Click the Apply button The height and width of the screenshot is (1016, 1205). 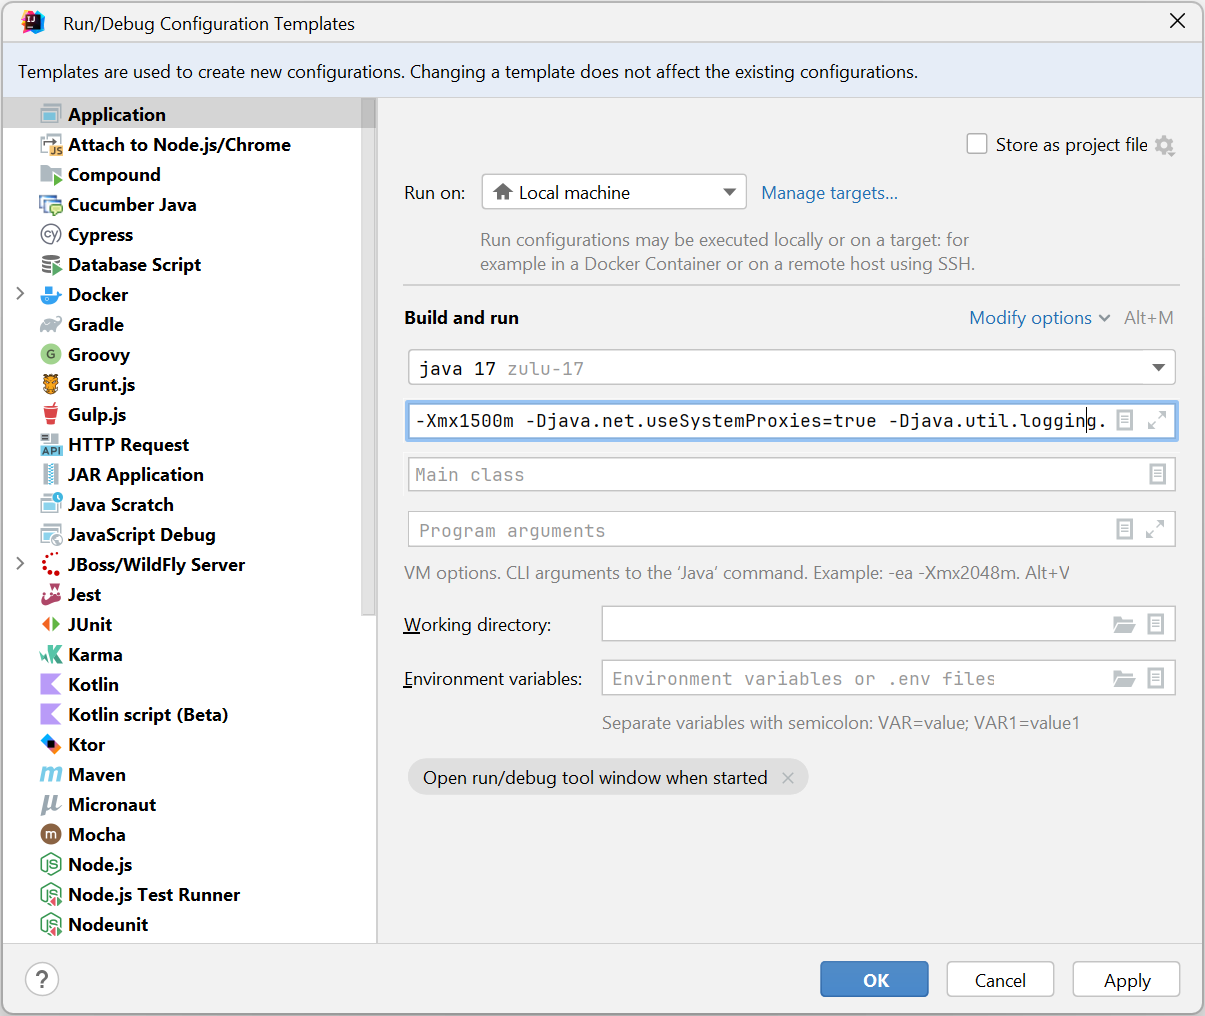pos(1127,979)
